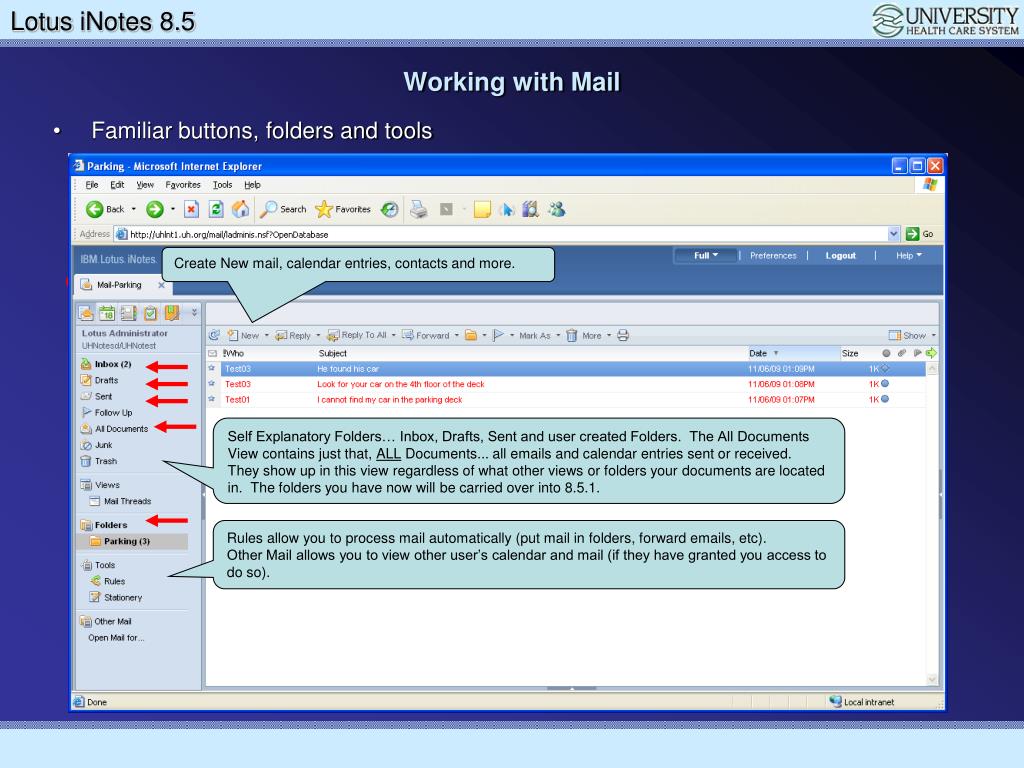Image resolution: width=1024 pixels, height=768 pixels.
Task: Click the browser History icon
Action: point(390,209)
